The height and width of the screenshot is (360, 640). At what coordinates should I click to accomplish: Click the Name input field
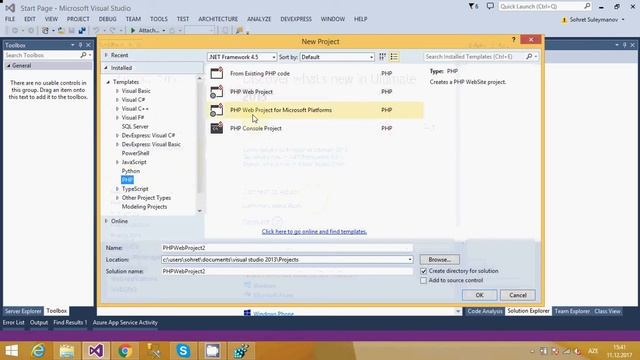[287, 248]
